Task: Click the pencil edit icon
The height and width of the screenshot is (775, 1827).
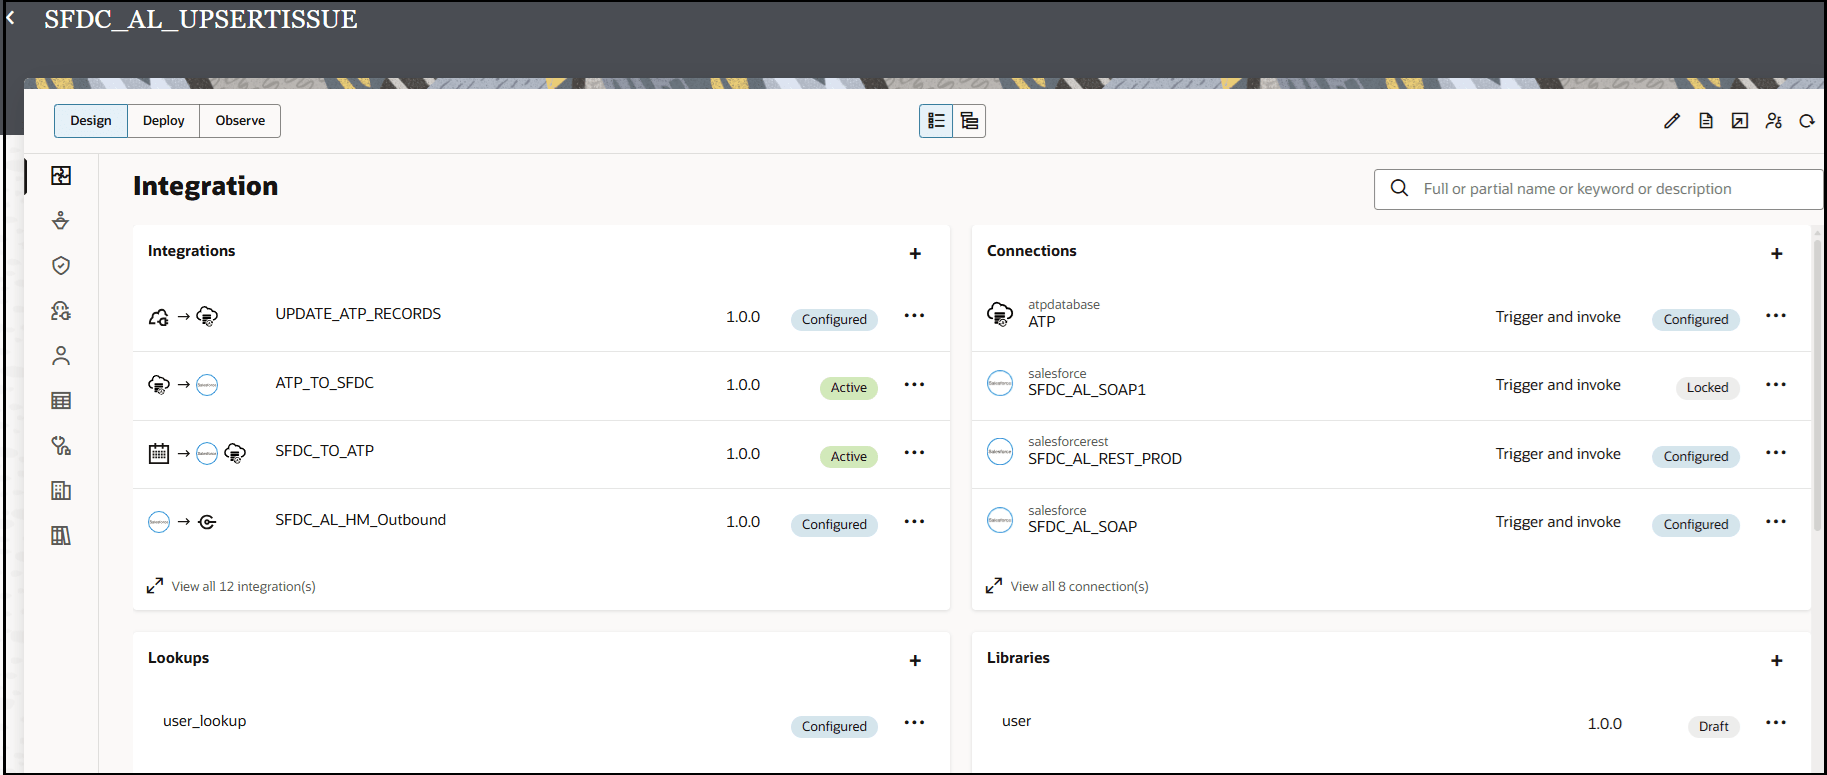Action: click(1672, 121)
